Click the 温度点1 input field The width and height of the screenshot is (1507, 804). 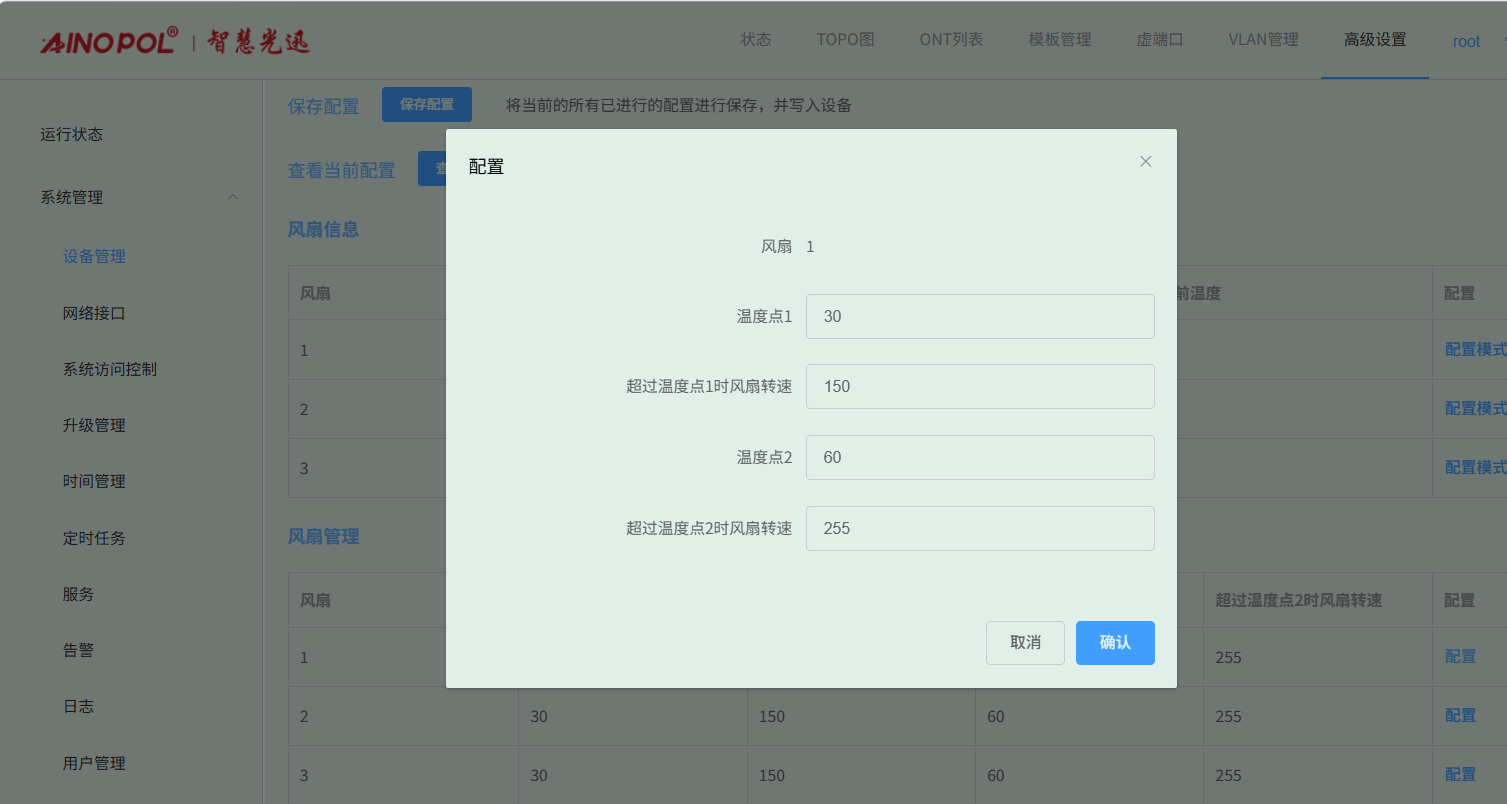pos(979,317)
